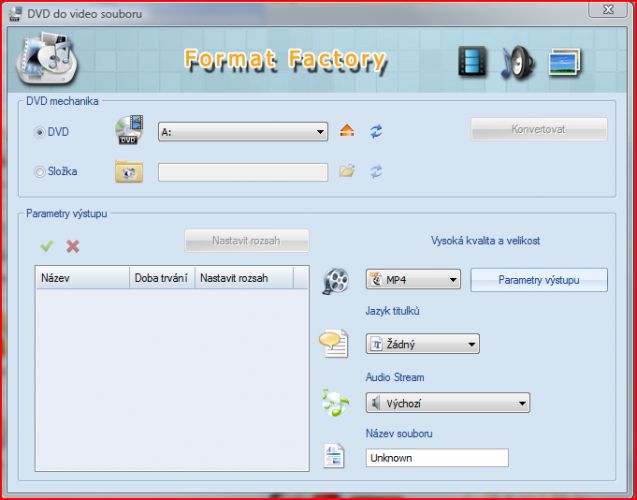Image resolution: width=637 pixels, height=500 pixels.
Task: Open the MP4 output format dropdown
Action: point(413,279)
